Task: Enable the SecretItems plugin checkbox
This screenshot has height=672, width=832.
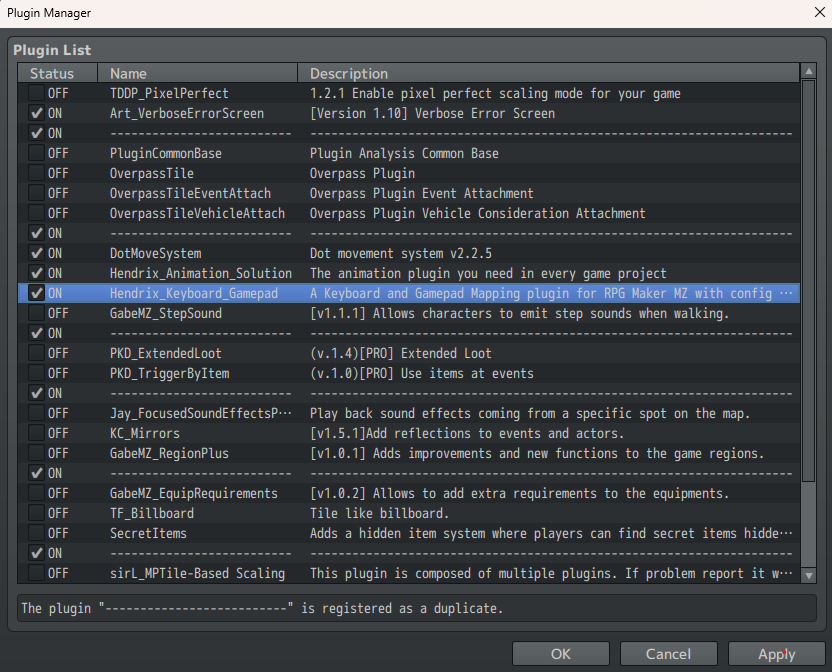Action: pyautogui.click(x=36, y=533)
